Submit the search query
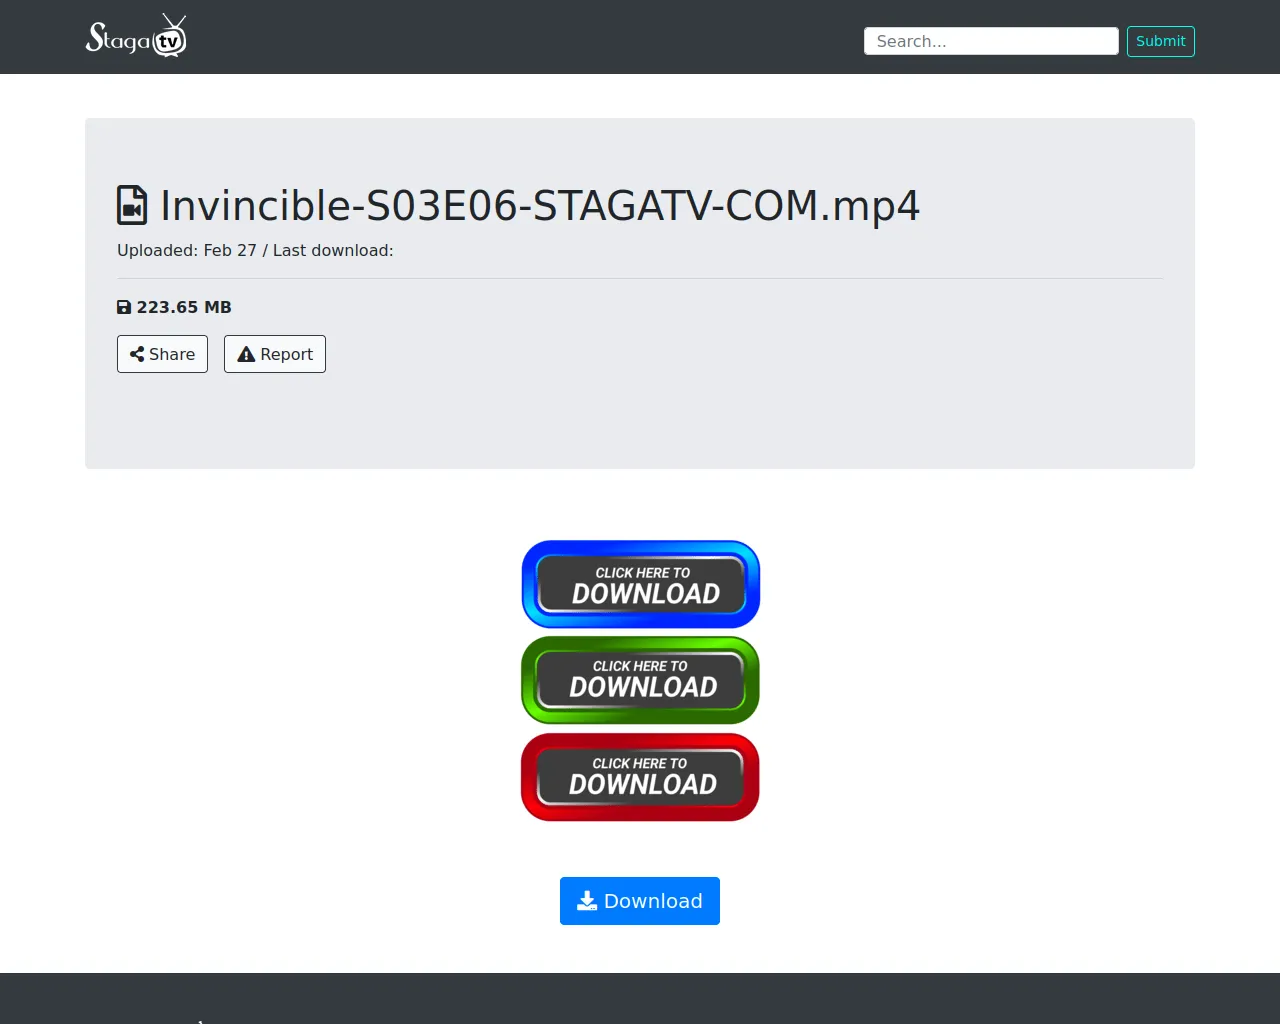Viewport: 1280px width, 1024px height. (1161, 41)
